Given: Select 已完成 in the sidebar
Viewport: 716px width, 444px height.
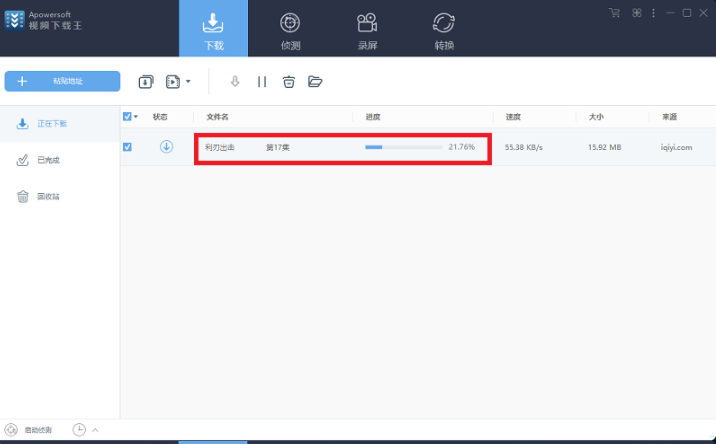Looking at the screenshot, I should tap(60, 160).
